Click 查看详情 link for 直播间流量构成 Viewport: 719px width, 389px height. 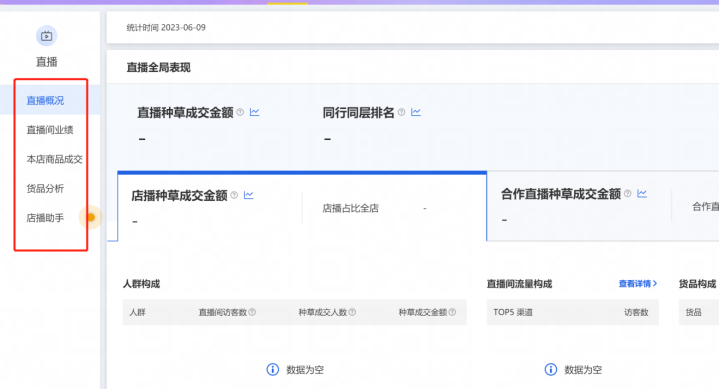tap(638, 283)
